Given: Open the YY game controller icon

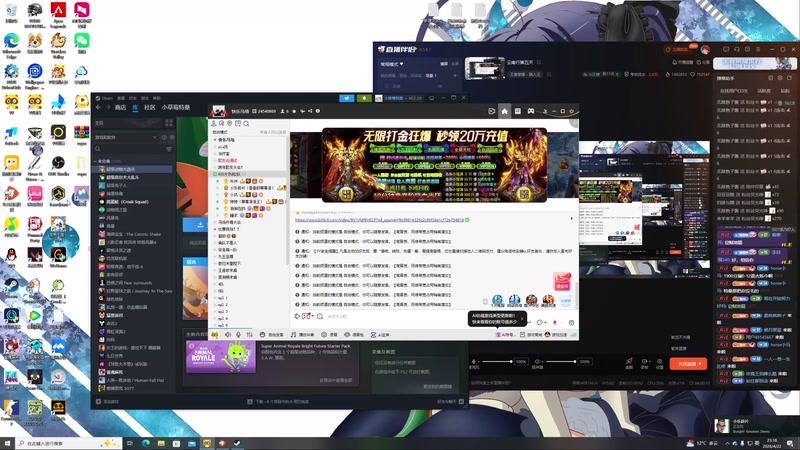Looking at the screenshot, I should [531, 111].
